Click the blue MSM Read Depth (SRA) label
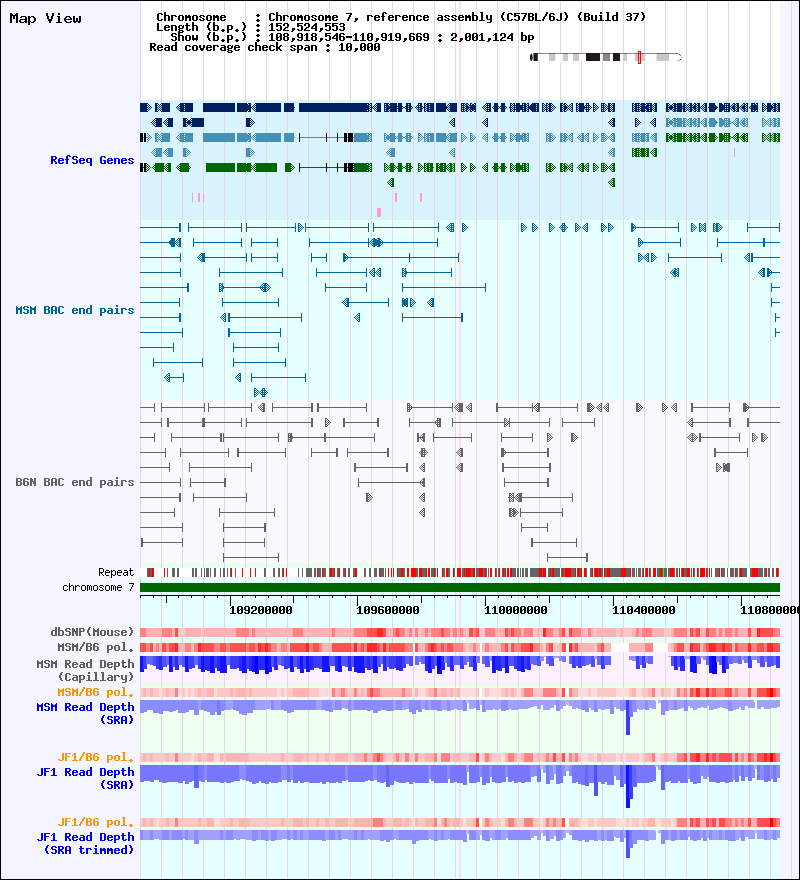This screenshot has width=800, height=880. pos(85,713)
